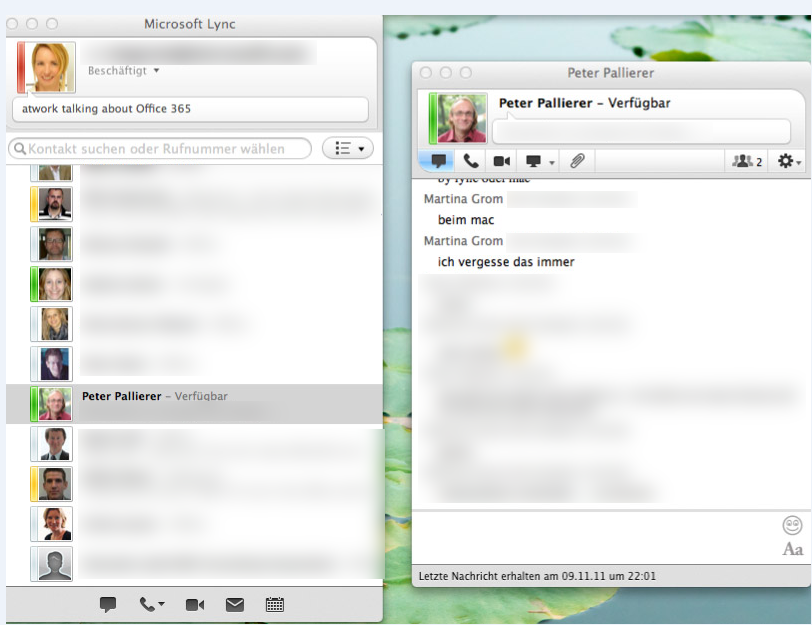The image size is (812, 625).
Task: Open text formatting with the Aa icon
Action: [792, 549]
